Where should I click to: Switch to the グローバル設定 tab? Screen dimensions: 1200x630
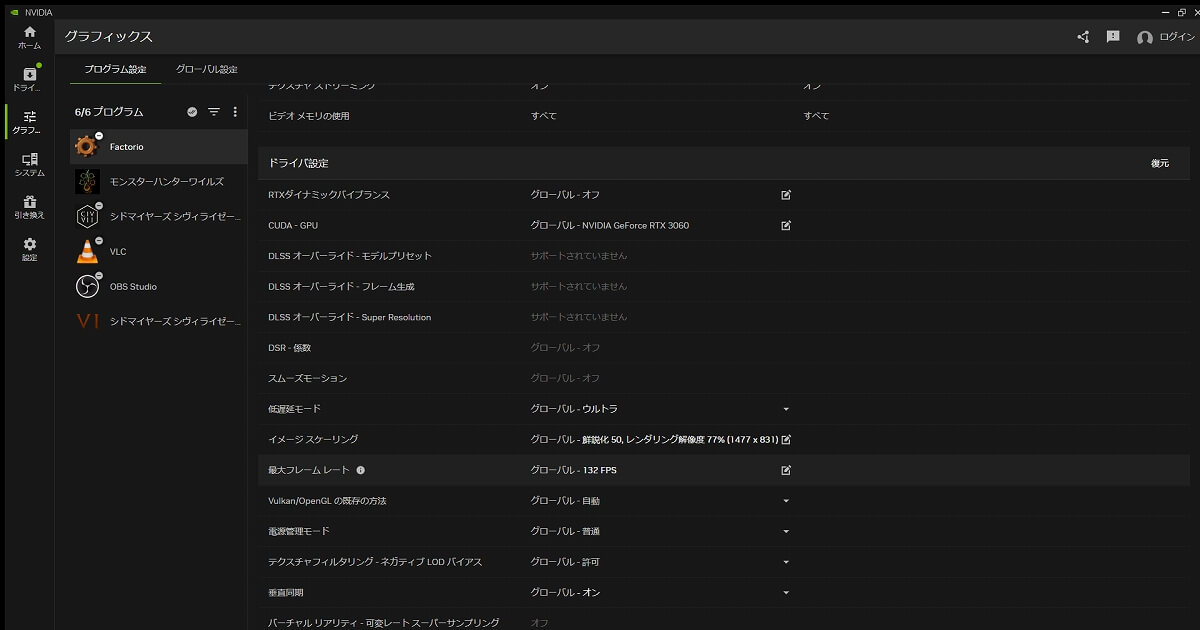point(207,70)
